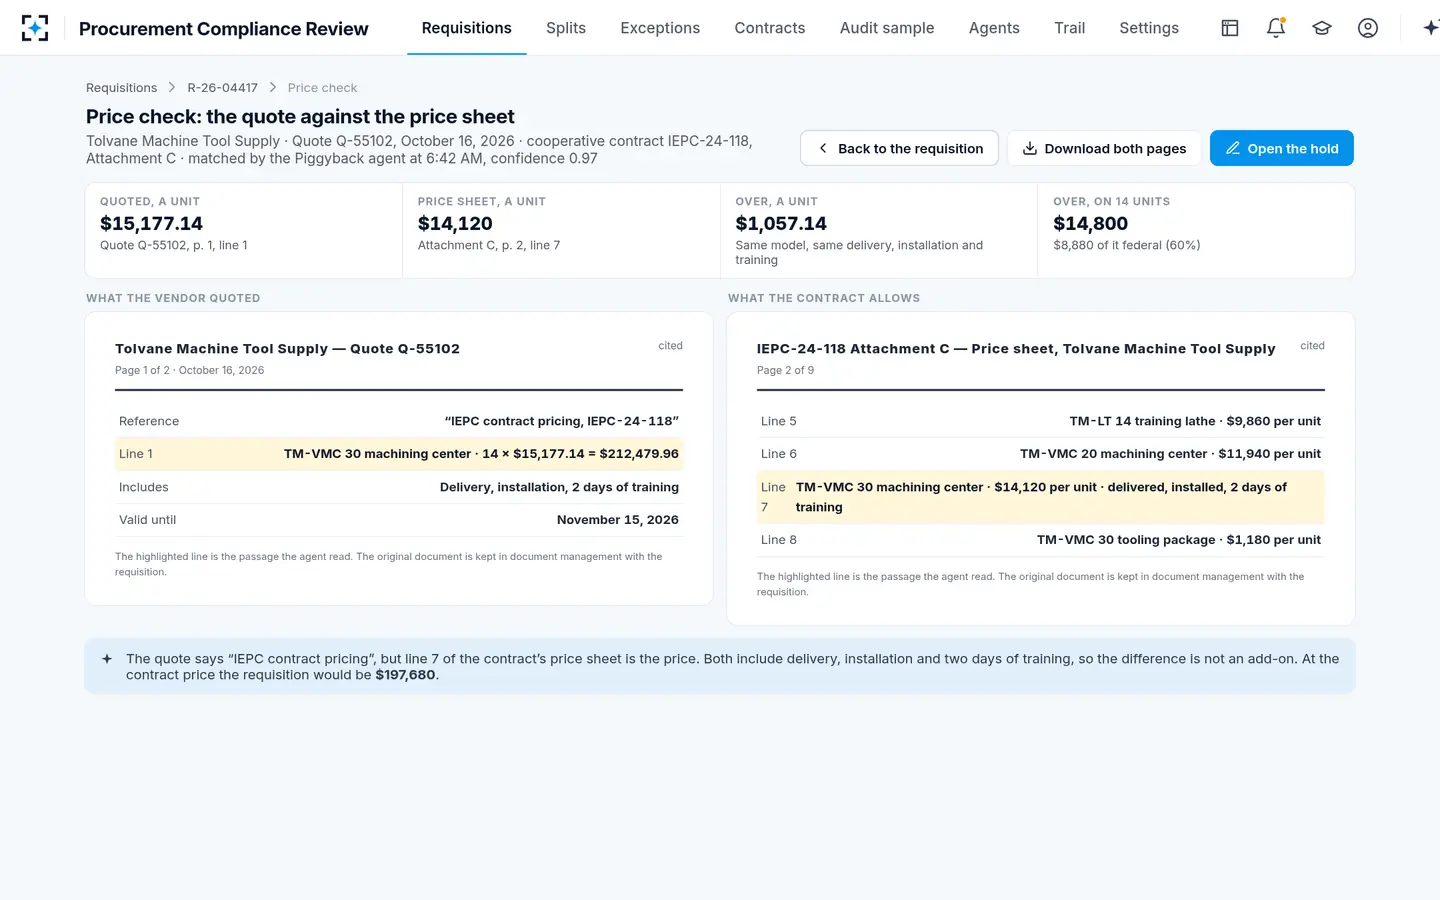Click the Quote Q-55102 document title
Screen dimensions: 1440x900
pos(287,349)
